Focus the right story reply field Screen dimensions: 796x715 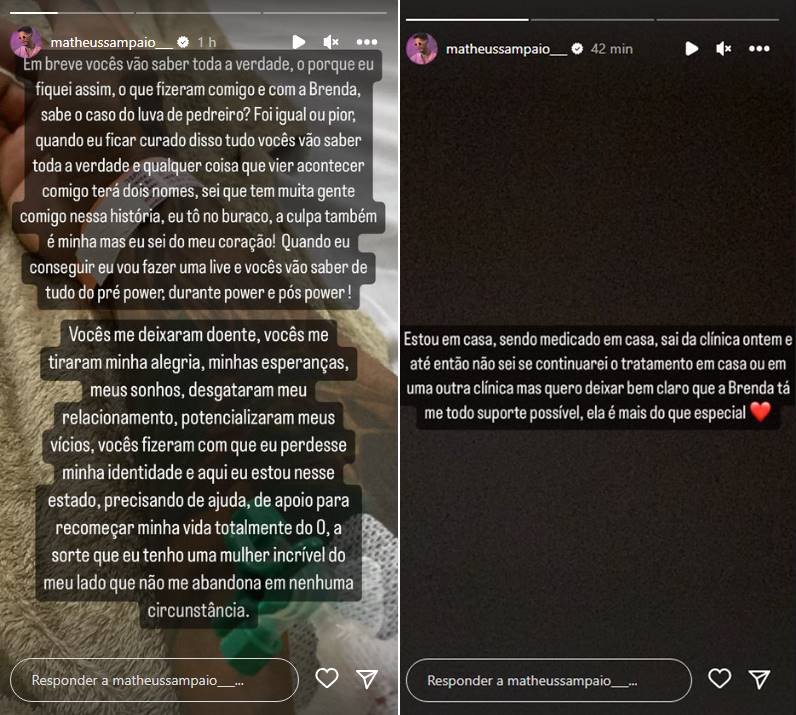[549, 680]
